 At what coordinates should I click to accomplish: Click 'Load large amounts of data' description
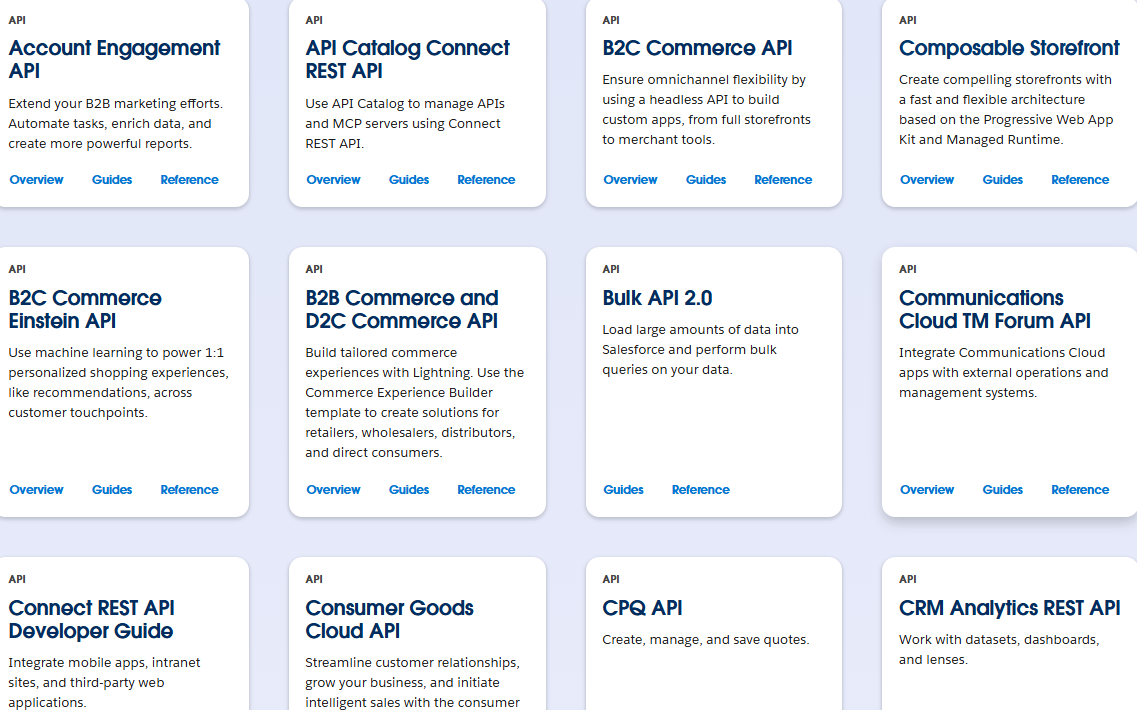(x=700, y=350)
